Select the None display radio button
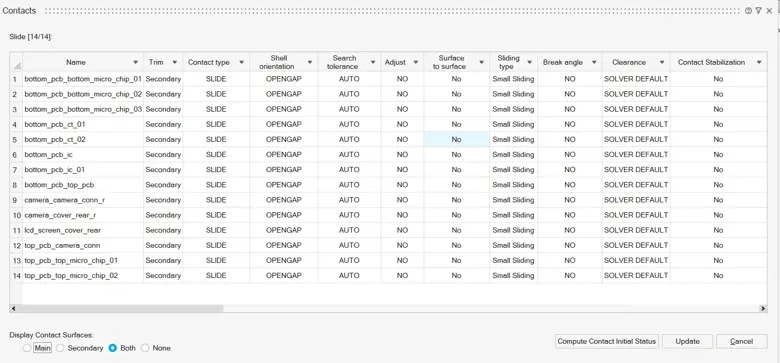 (145, 348)
